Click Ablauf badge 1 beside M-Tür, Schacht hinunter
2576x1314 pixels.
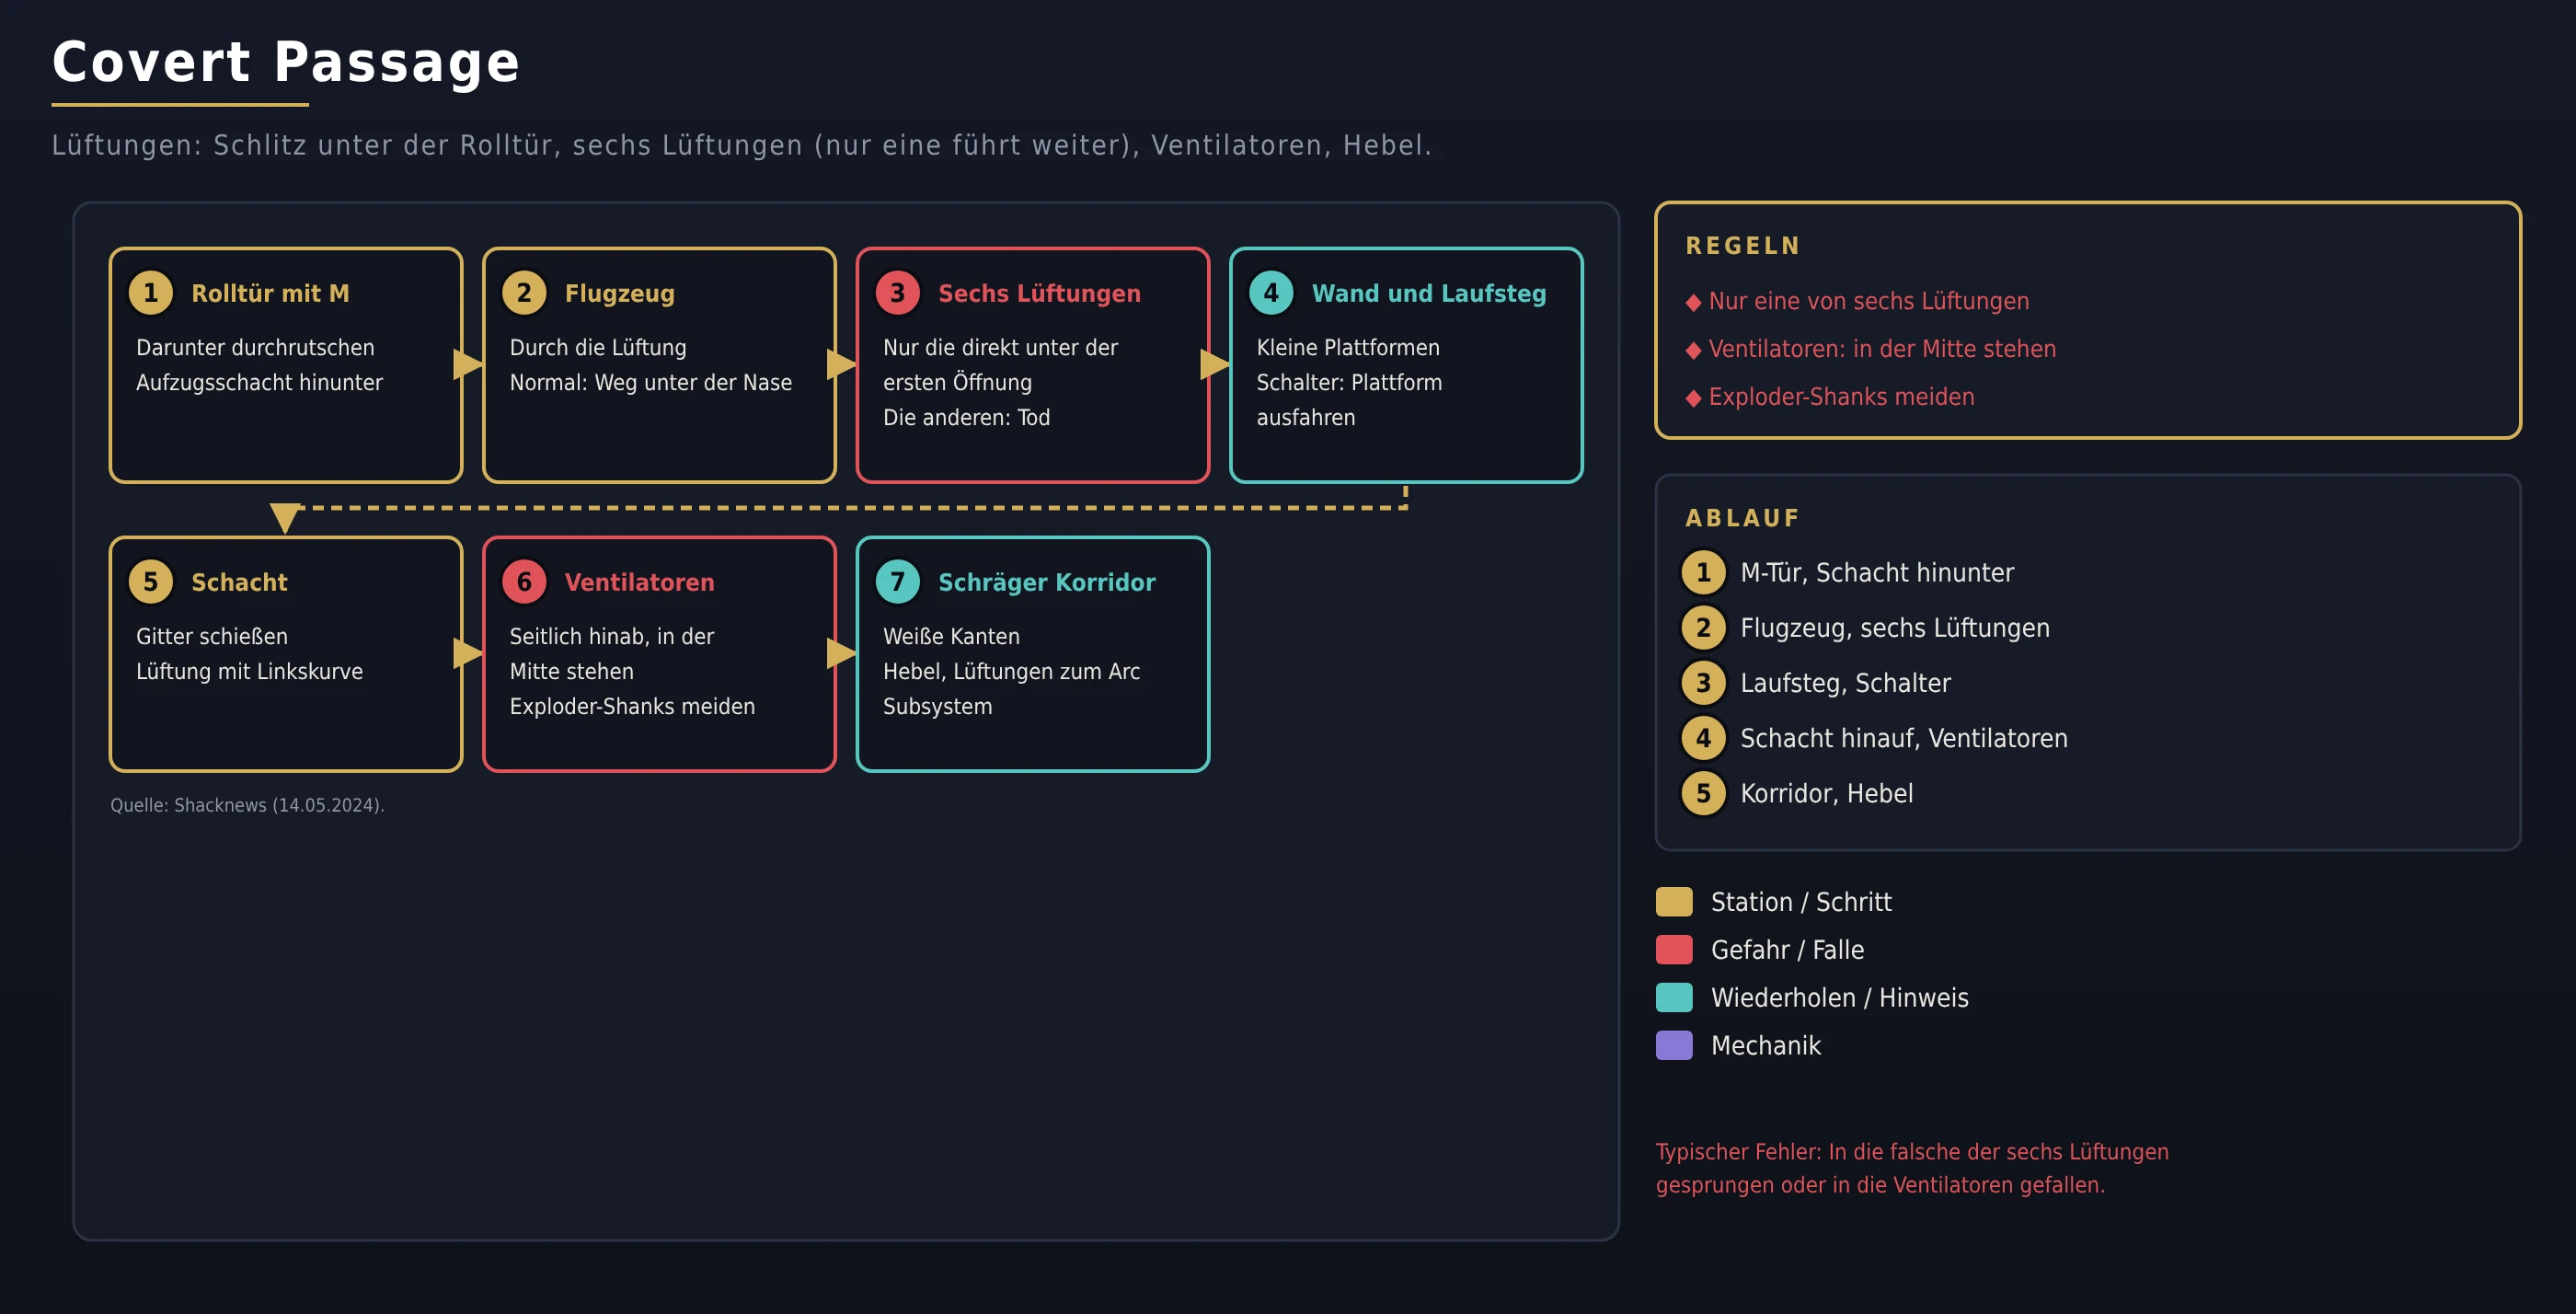(x=1704, y=573)
